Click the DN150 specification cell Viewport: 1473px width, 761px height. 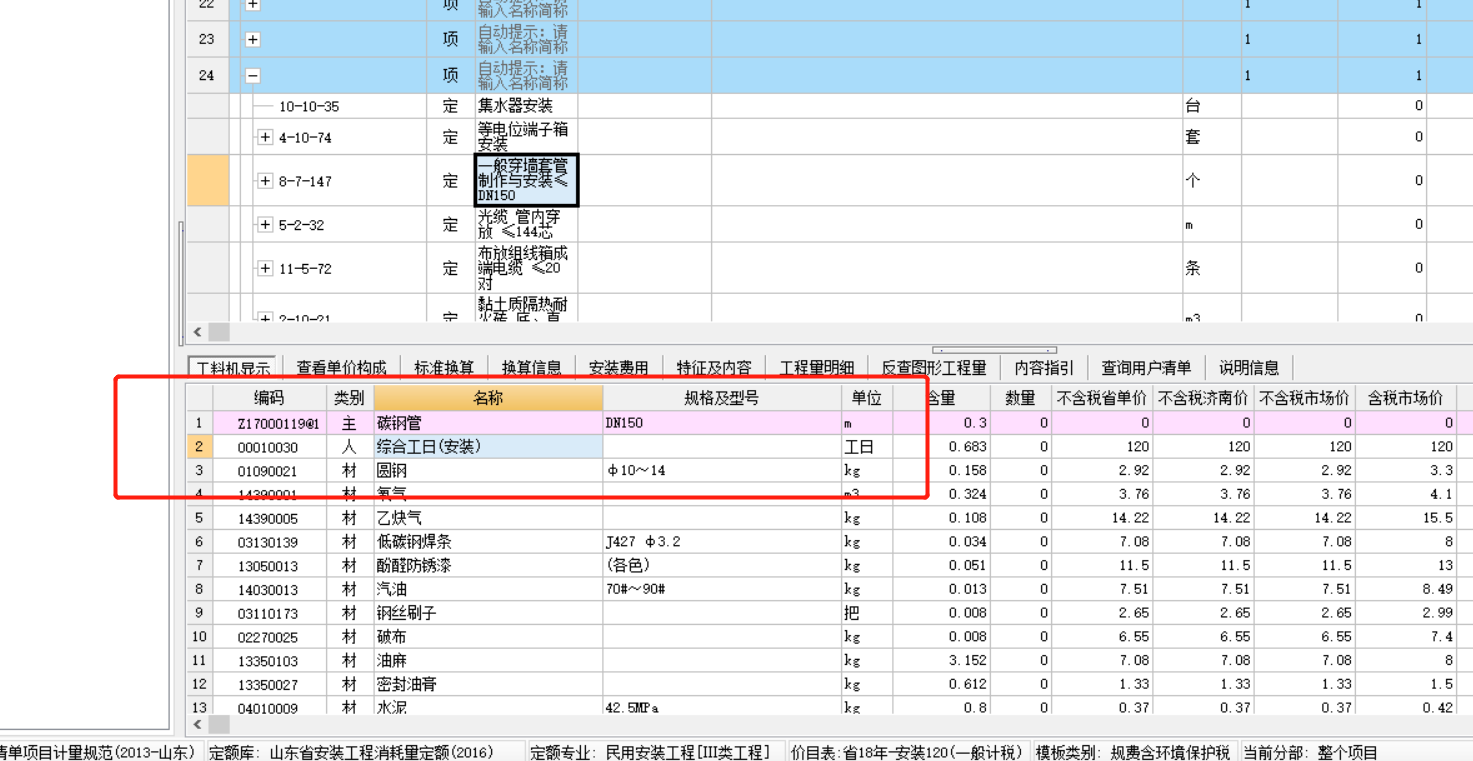point(721,423)
